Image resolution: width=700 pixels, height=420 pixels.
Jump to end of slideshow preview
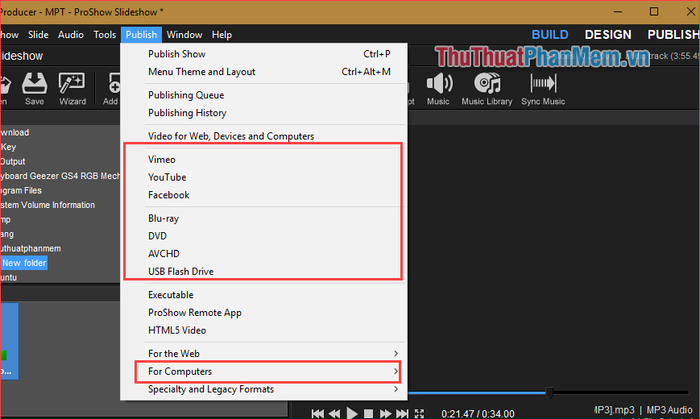(x=402, y=413)
